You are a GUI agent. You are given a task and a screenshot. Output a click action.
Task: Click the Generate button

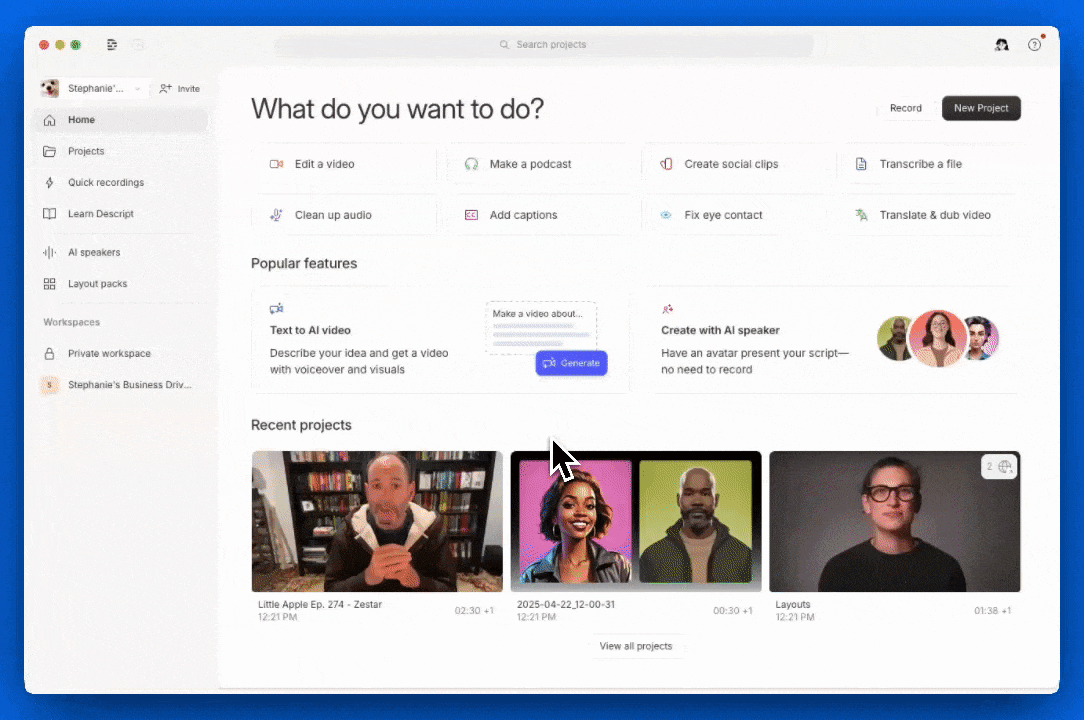571,363
